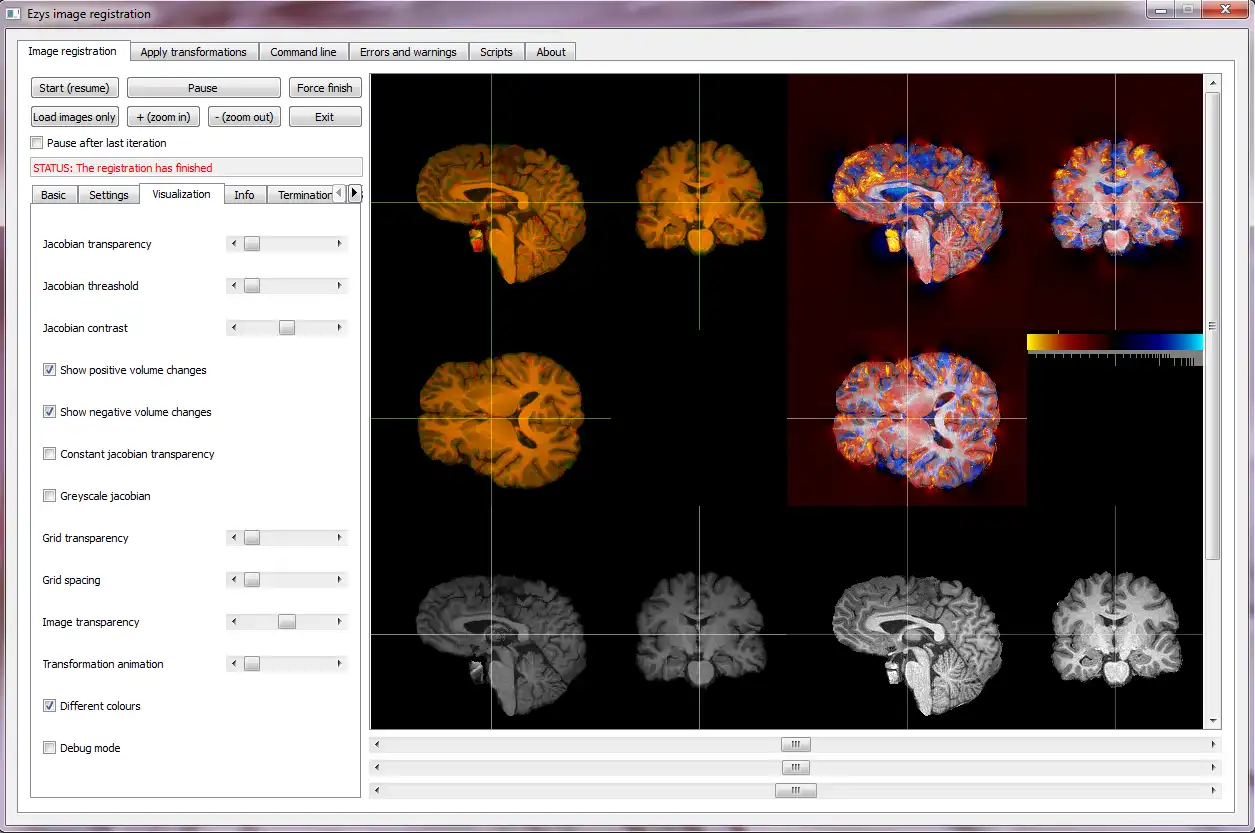Image resolution: width=1255 pixels, height=833 pixels.
Task: Click the Pause button
Action: (x=203, y=88)
